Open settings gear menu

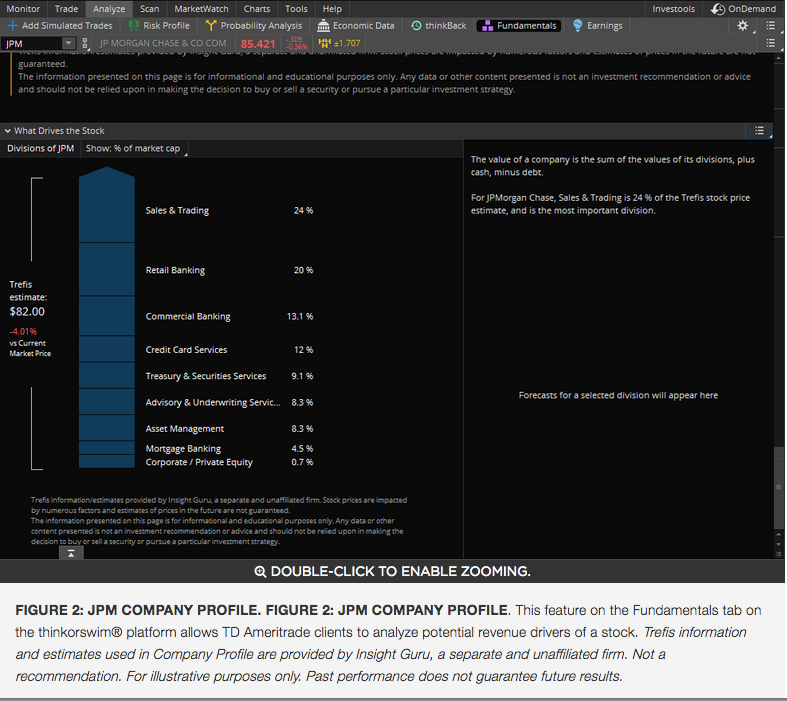coord(742,26)
